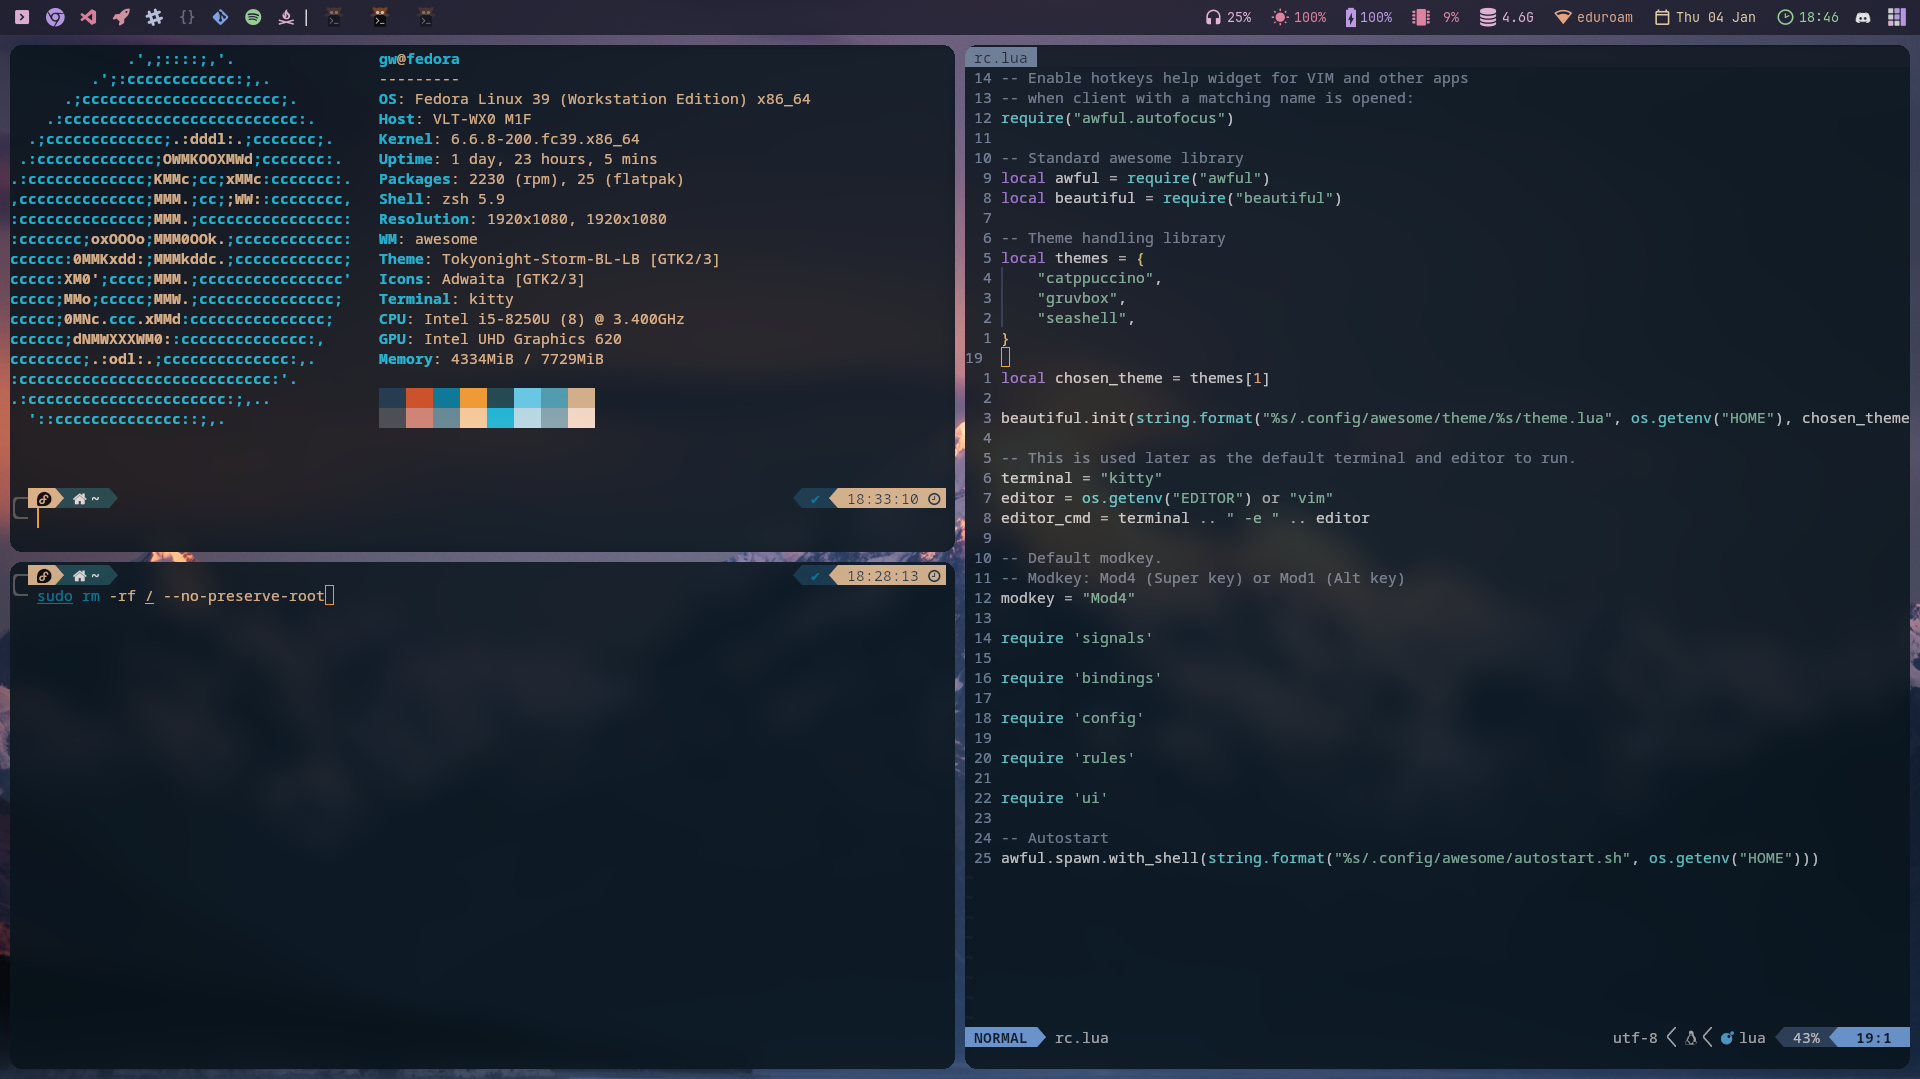
Task: Pick the tan neofetch color block
Action: tap(581, 398)
